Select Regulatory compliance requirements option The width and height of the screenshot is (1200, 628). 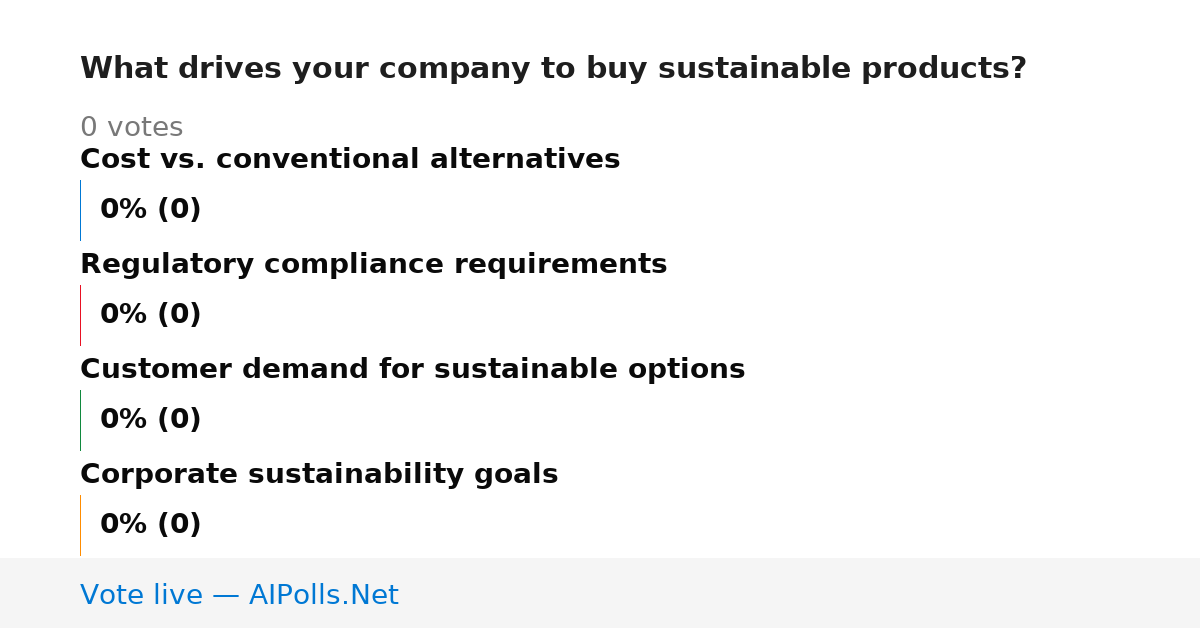373,264
